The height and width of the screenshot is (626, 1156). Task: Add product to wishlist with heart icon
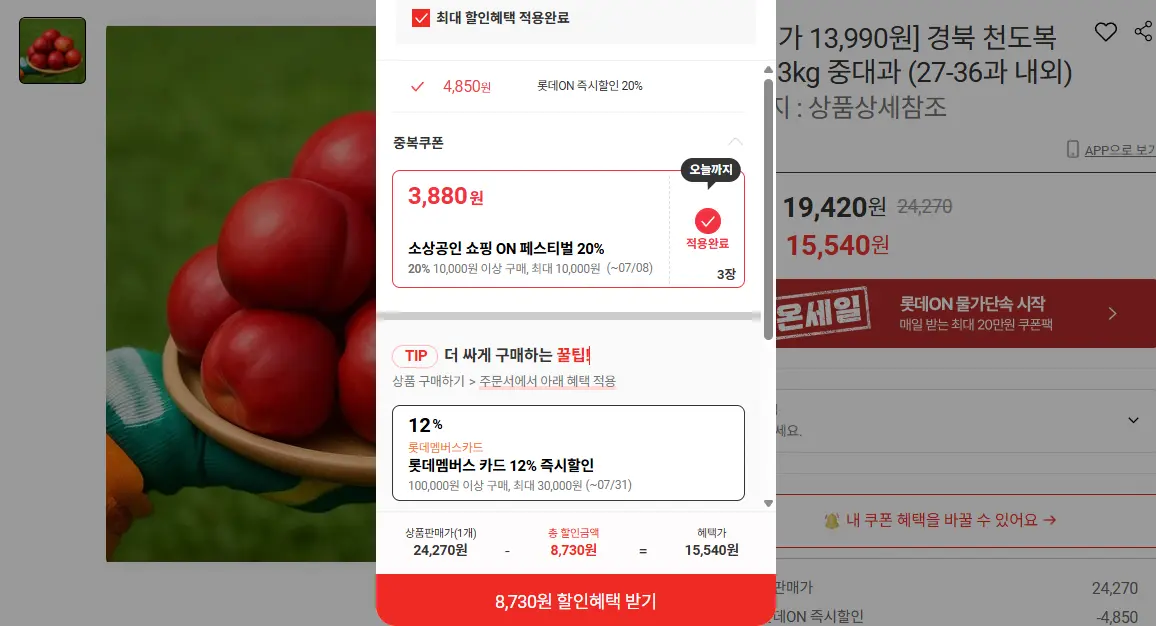pos(1105,32)
